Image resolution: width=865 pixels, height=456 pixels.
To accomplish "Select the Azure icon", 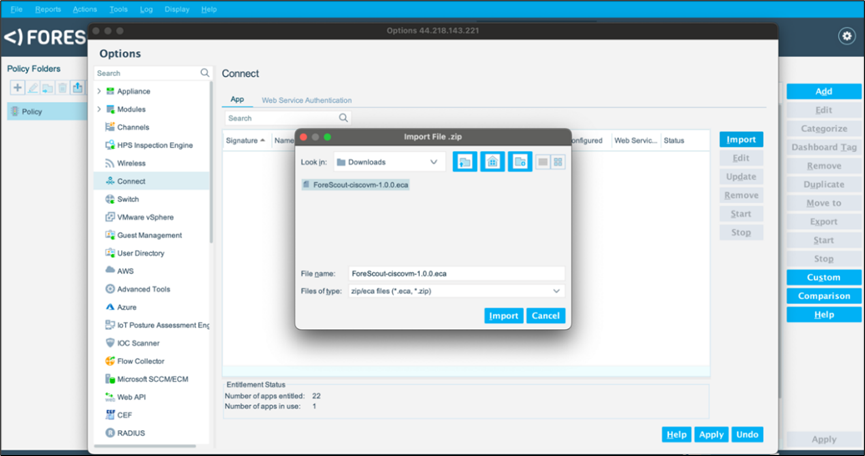I will click(x=110, y=307).
